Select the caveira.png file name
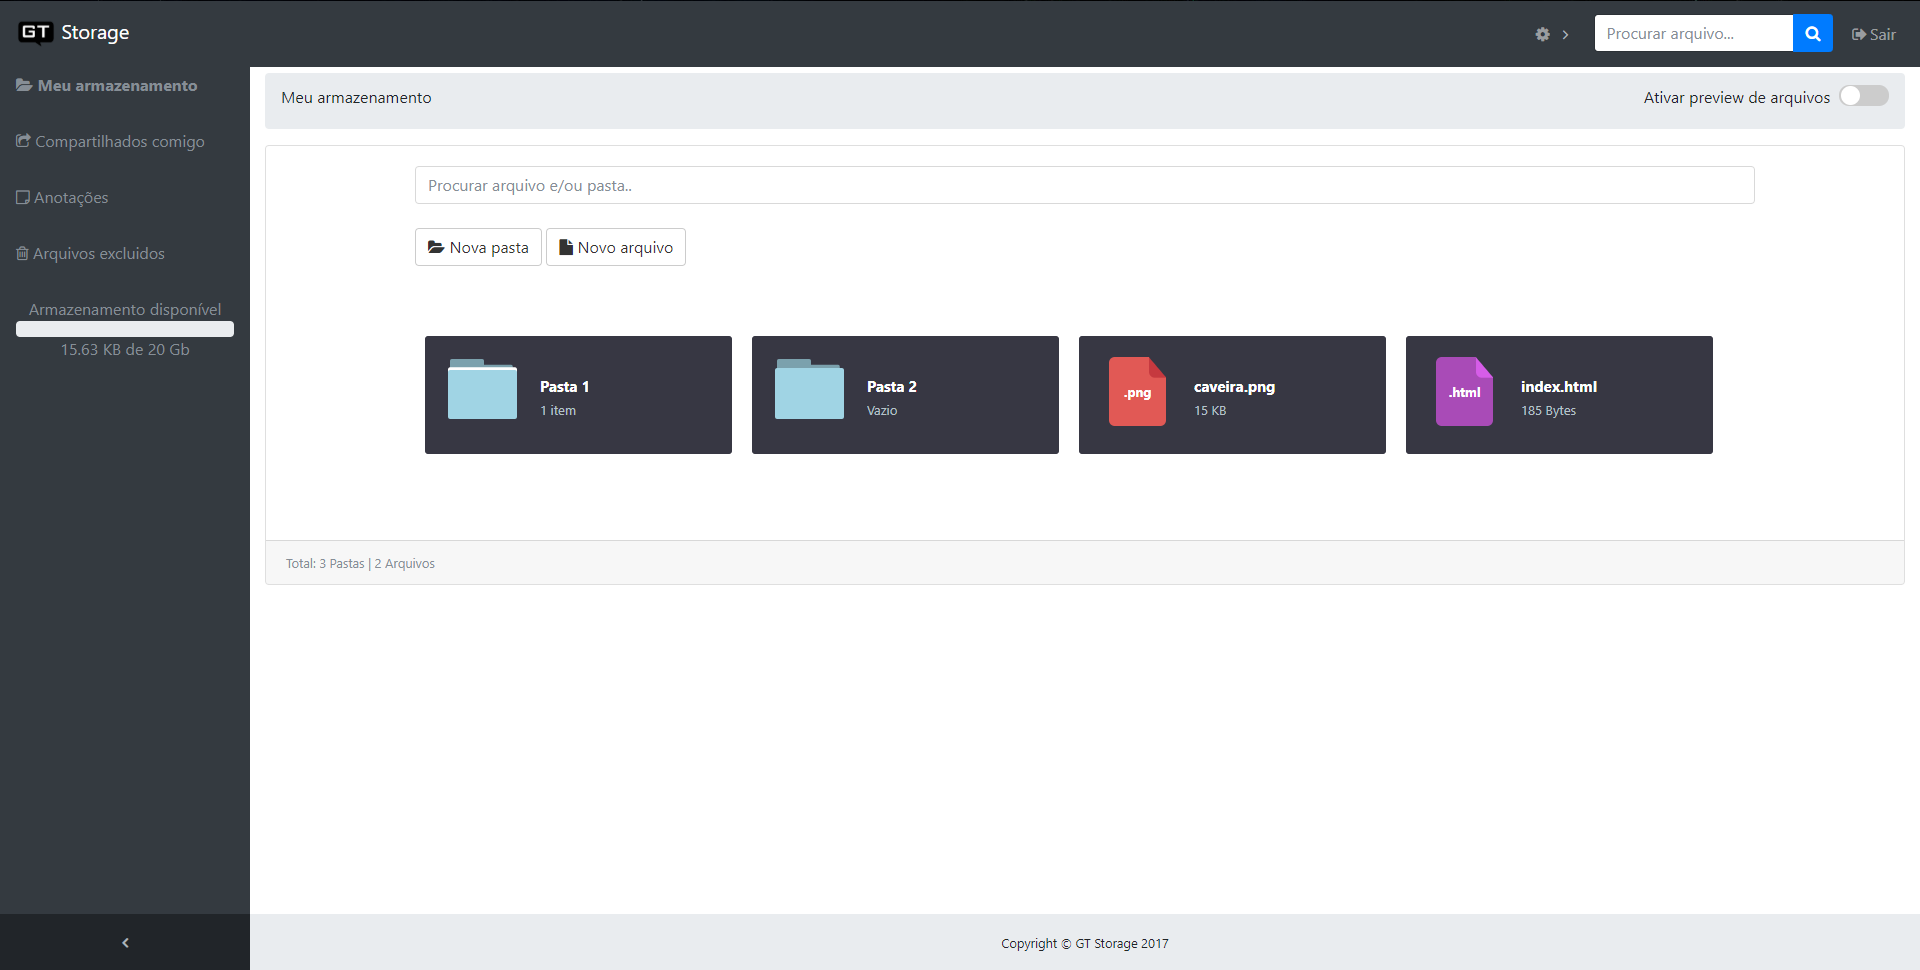This screenshot has height=970, width=1920. point(1234,386)
